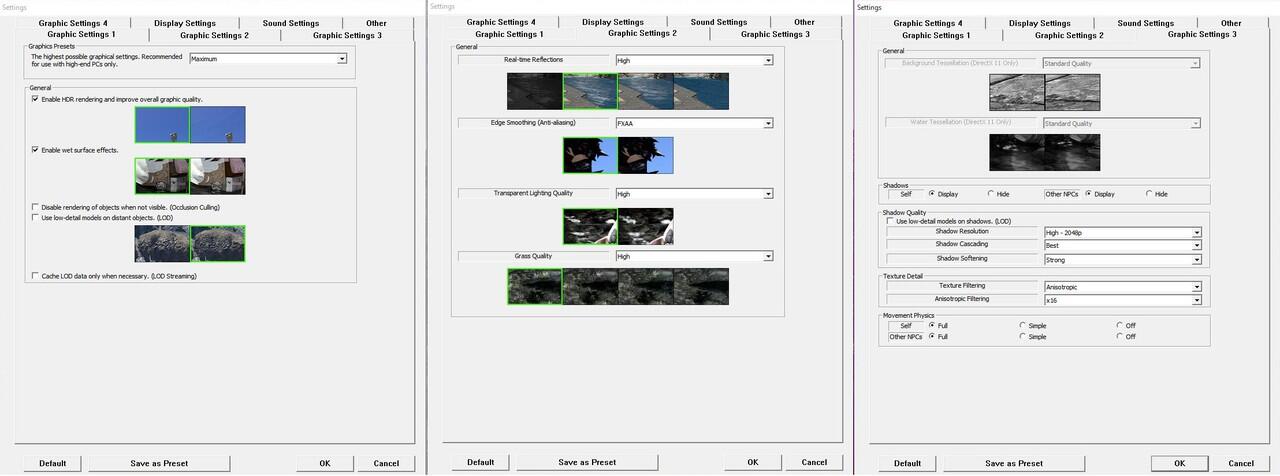Open the Water Tessellation quality dropdown
This screenshot has width=1280, height=476.
point(1122,123)
